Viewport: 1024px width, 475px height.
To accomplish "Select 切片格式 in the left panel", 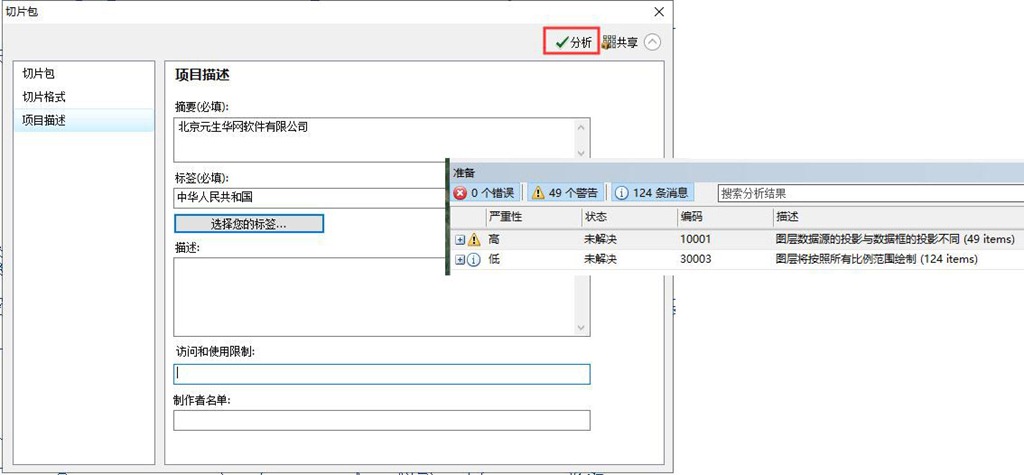I will pos(44,97).
